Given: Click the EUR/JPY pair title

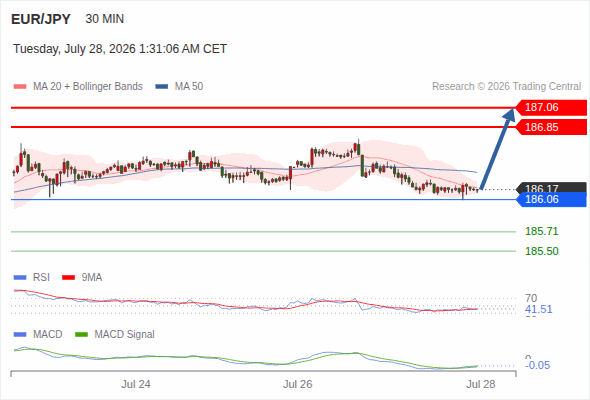Looking at the screenshot, I should point(41,19).
